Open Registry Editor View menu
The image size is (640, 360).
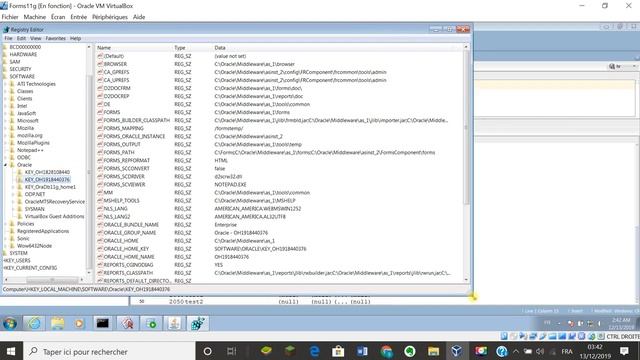coord(36,38)
